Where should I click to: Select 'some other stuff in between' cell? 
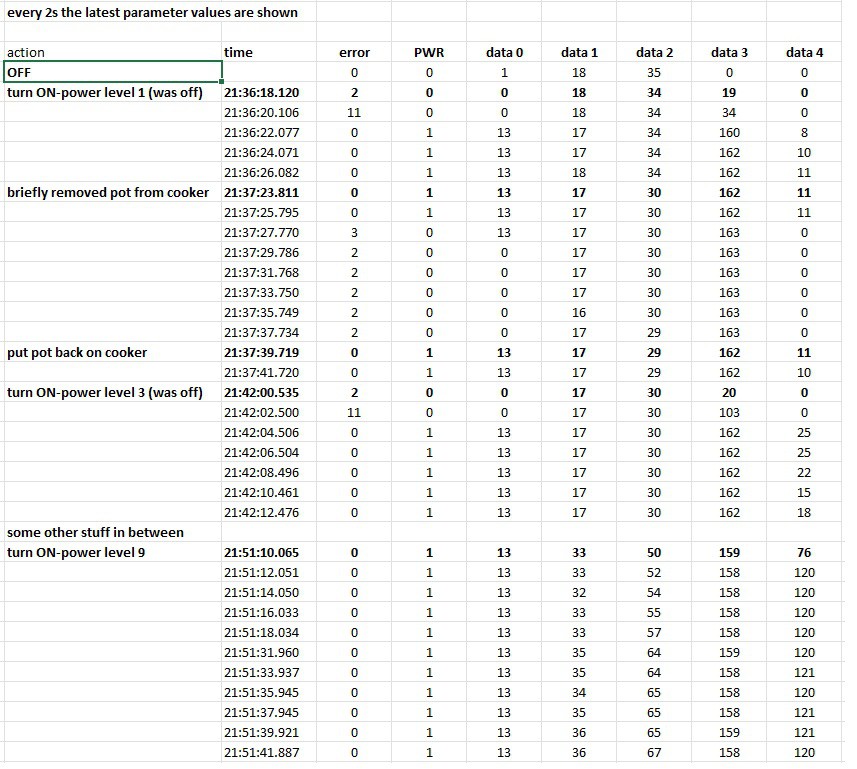coord(95,532)
